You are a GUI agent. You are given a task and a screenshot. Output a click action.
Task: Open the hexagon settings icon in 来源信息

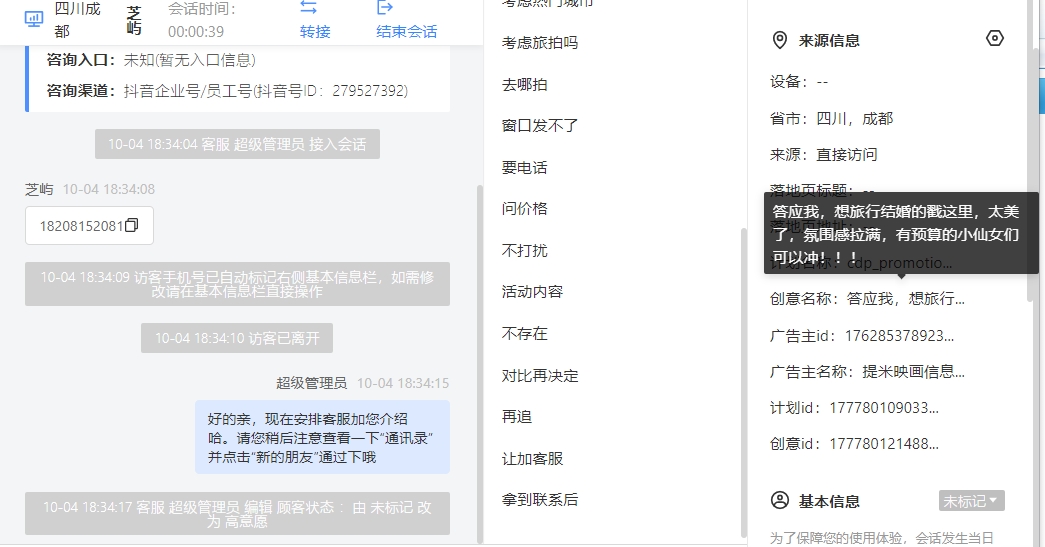[x=994, y=39]
